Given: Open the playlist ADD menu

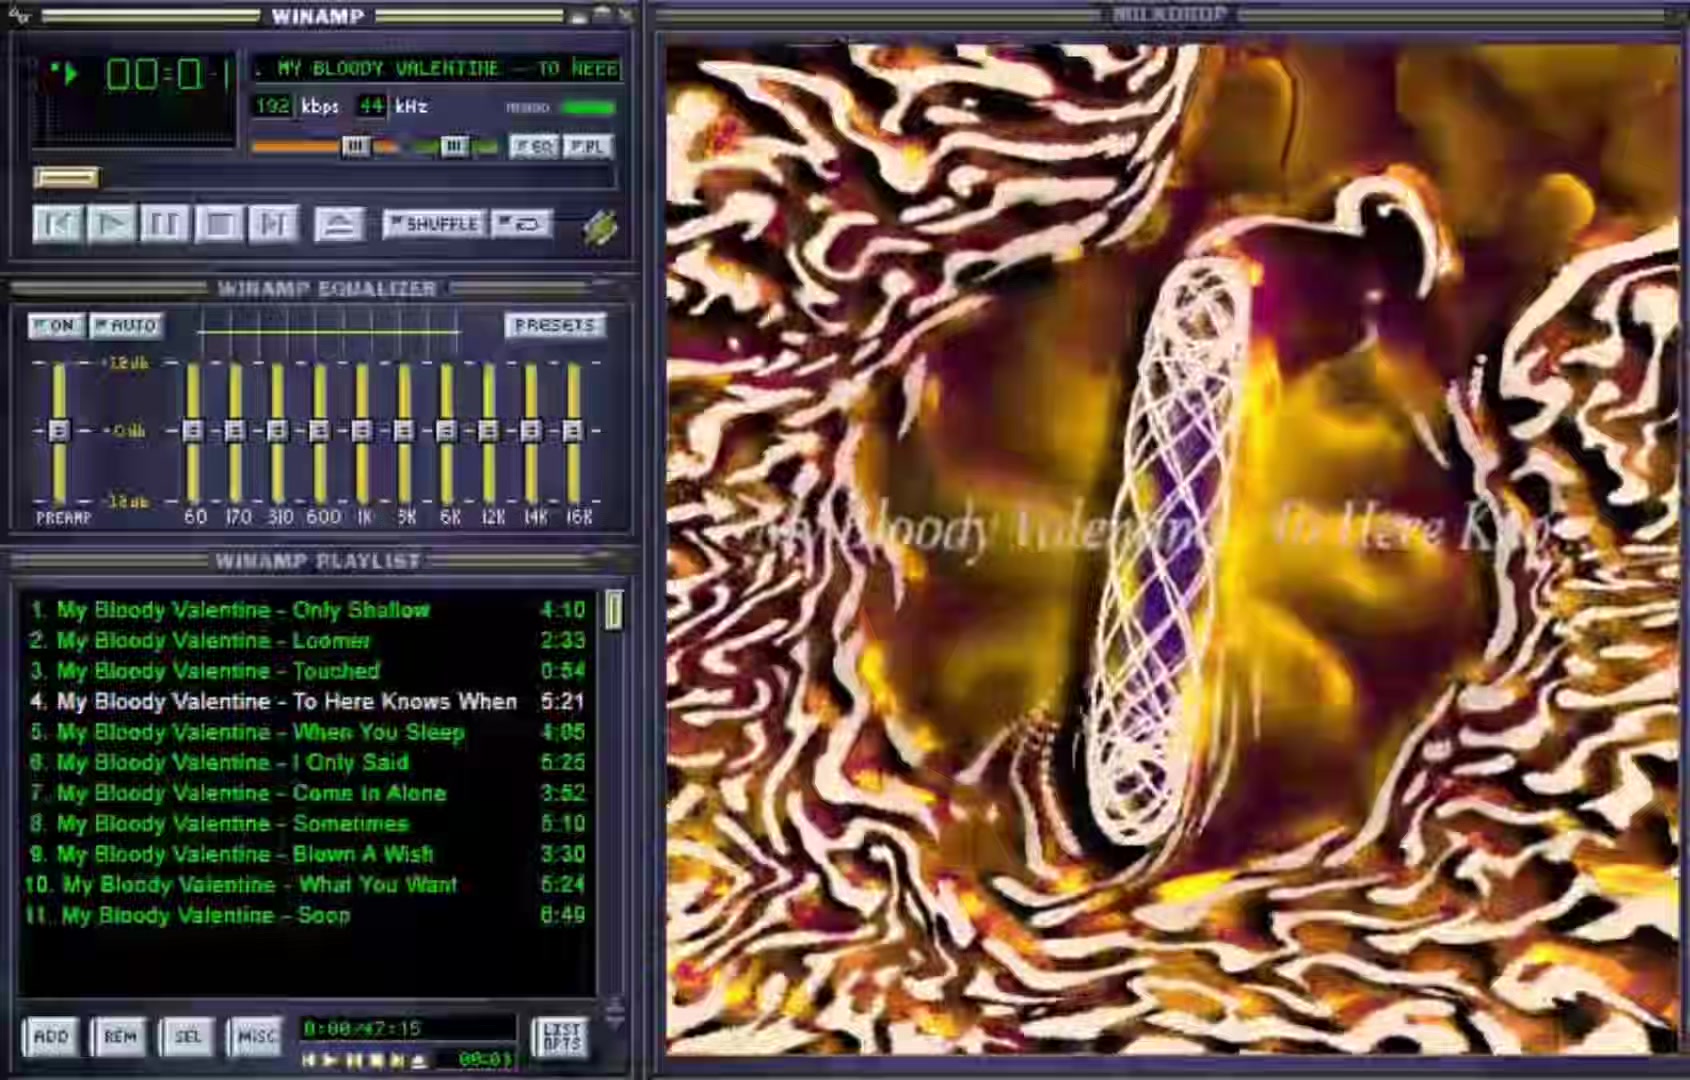Looking at the screenshot, I should pos(51,1037).
